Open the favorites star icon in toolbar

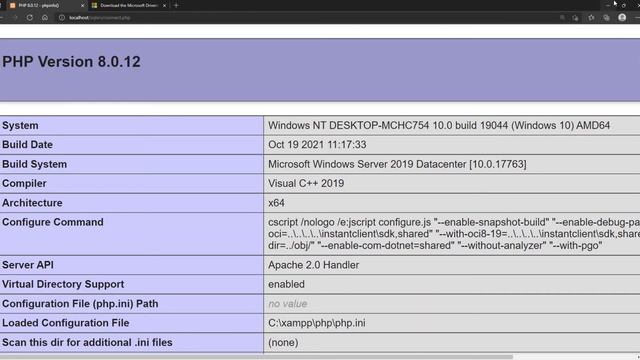tap(591, 18)
